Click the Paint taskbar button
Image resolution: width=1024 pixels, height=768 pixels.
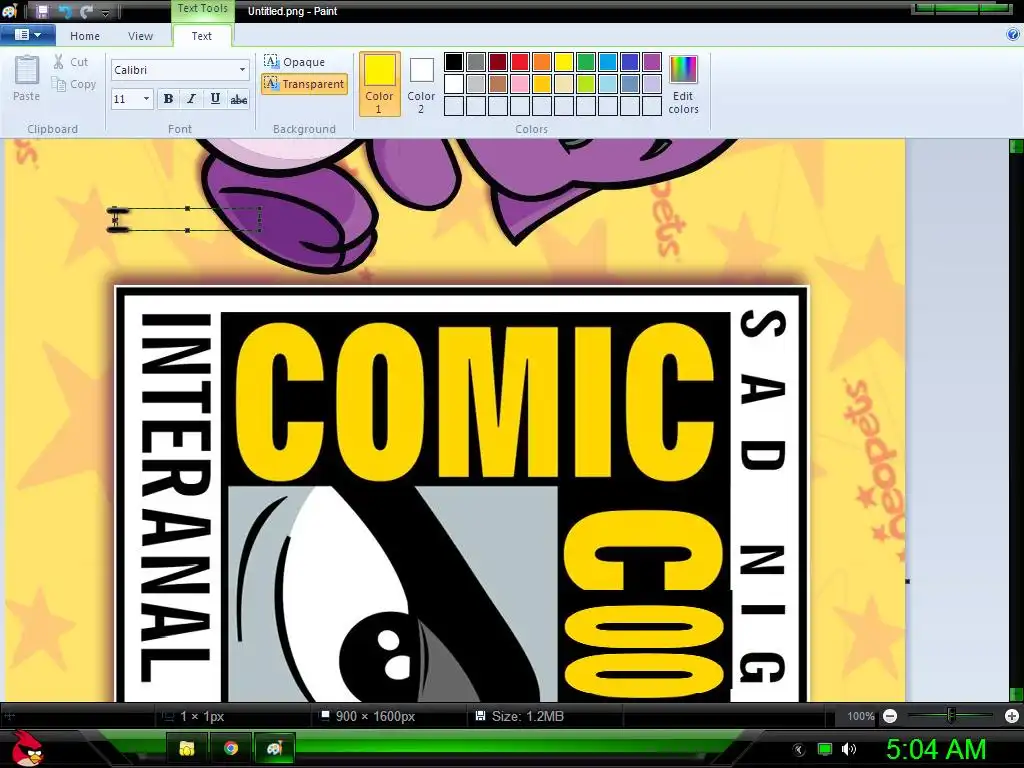[274, 748]
